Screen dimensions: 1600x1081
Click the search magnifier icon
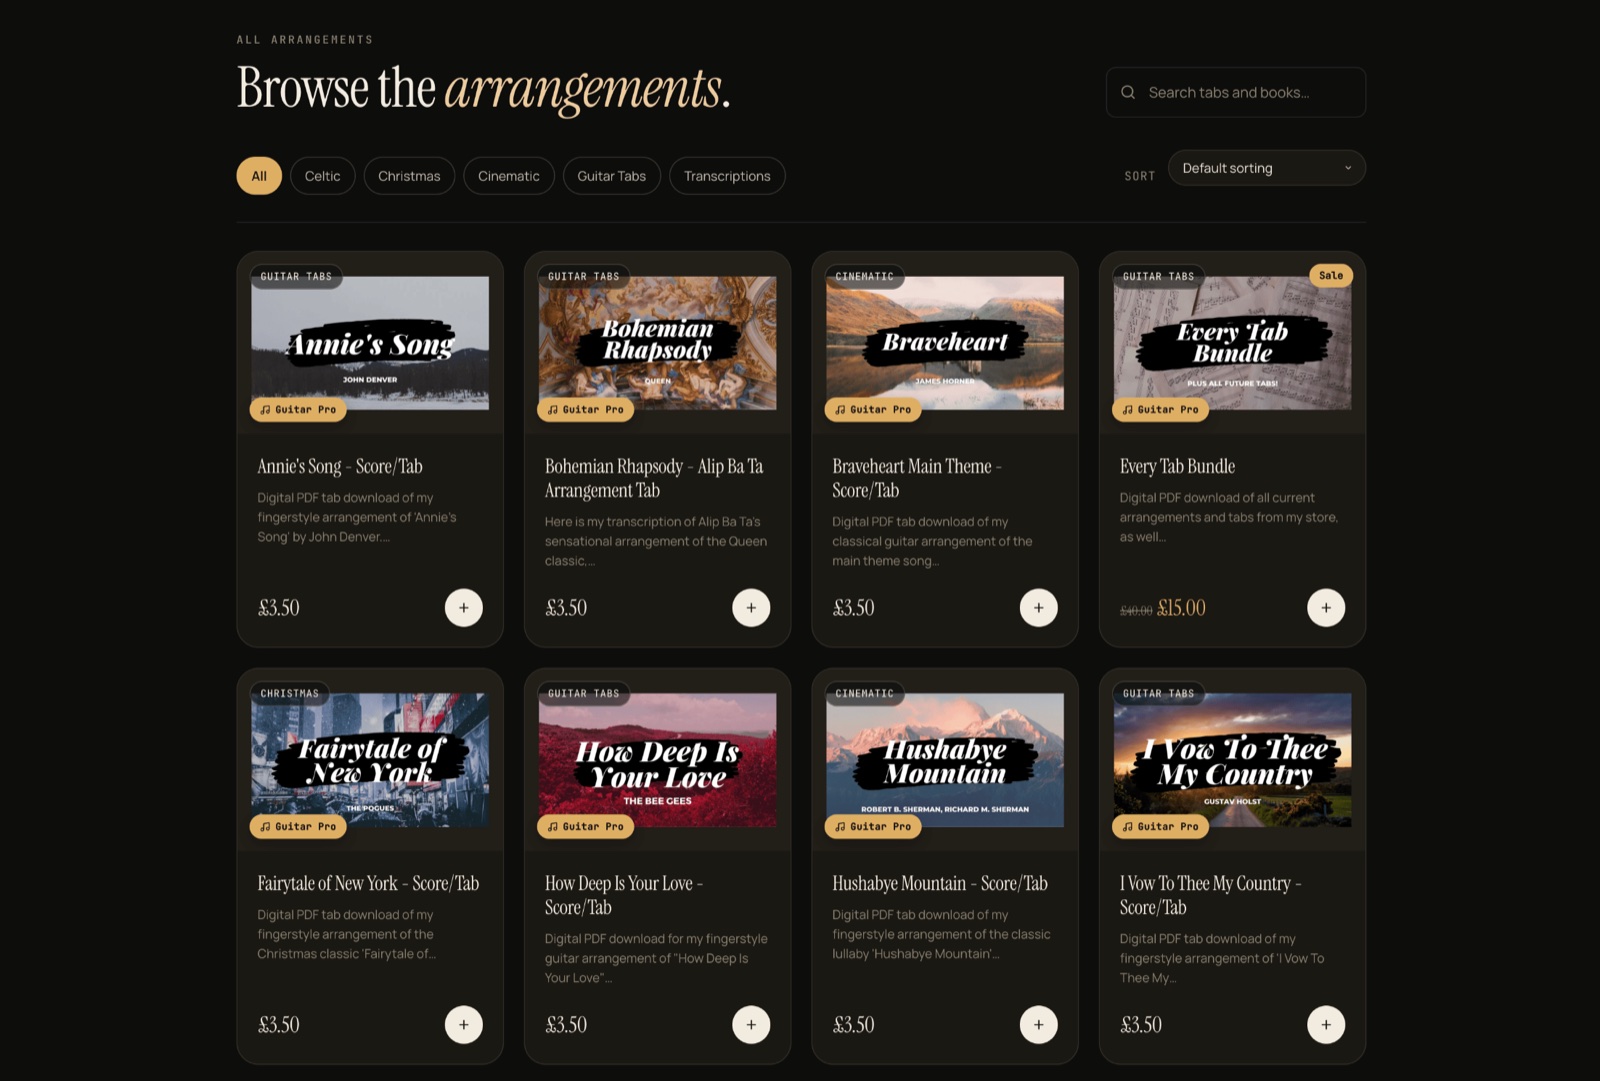pyautogui.click(x=1128, y=92)
